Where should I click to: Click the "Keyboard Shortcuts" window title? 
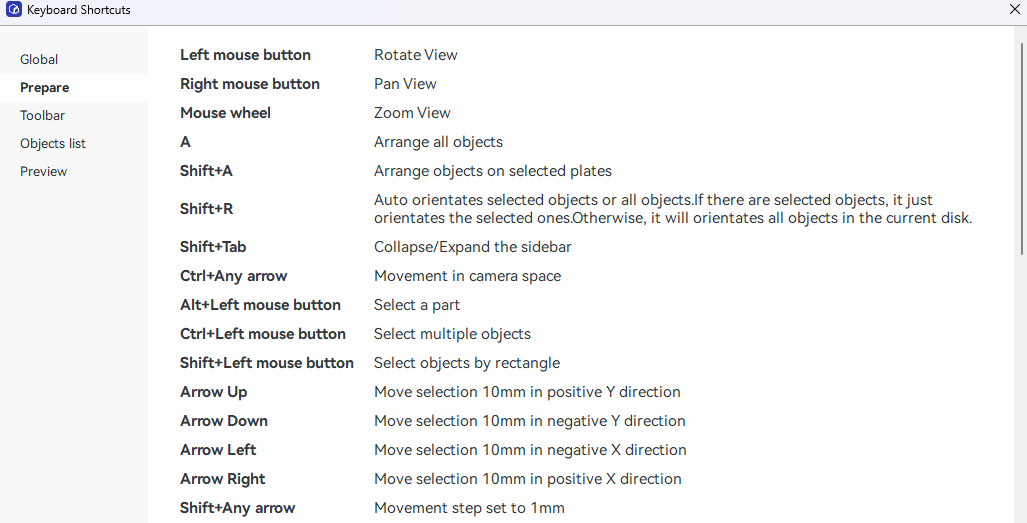pos(79,10)
